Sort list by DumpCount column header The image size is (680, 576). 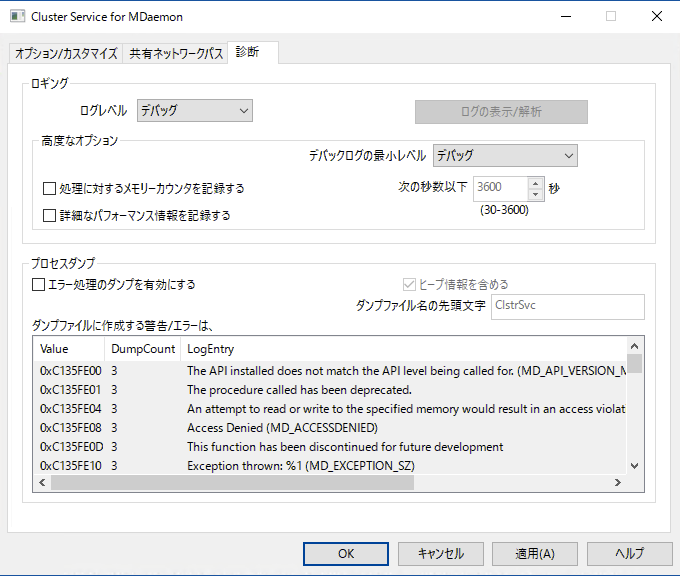[x=143, y=349]
